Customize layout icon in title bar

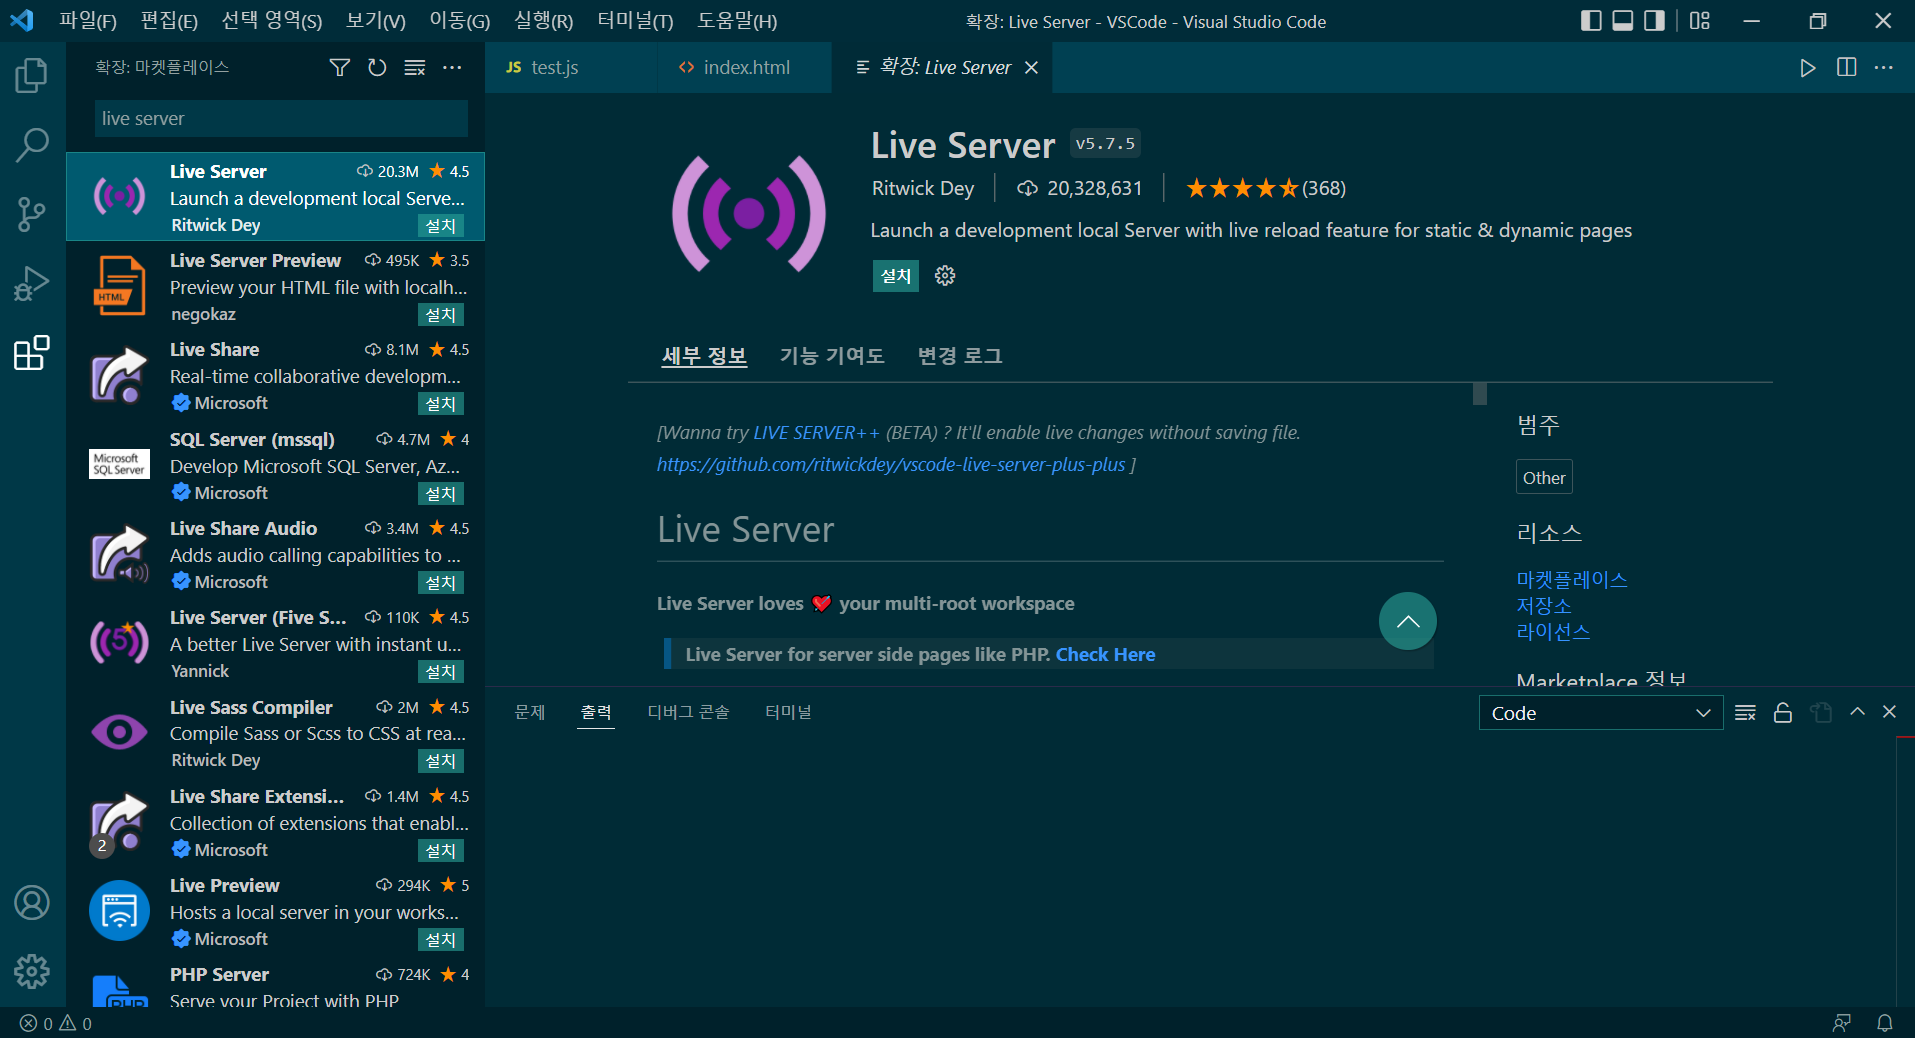pyautogui.click(x=1699, y=20)
